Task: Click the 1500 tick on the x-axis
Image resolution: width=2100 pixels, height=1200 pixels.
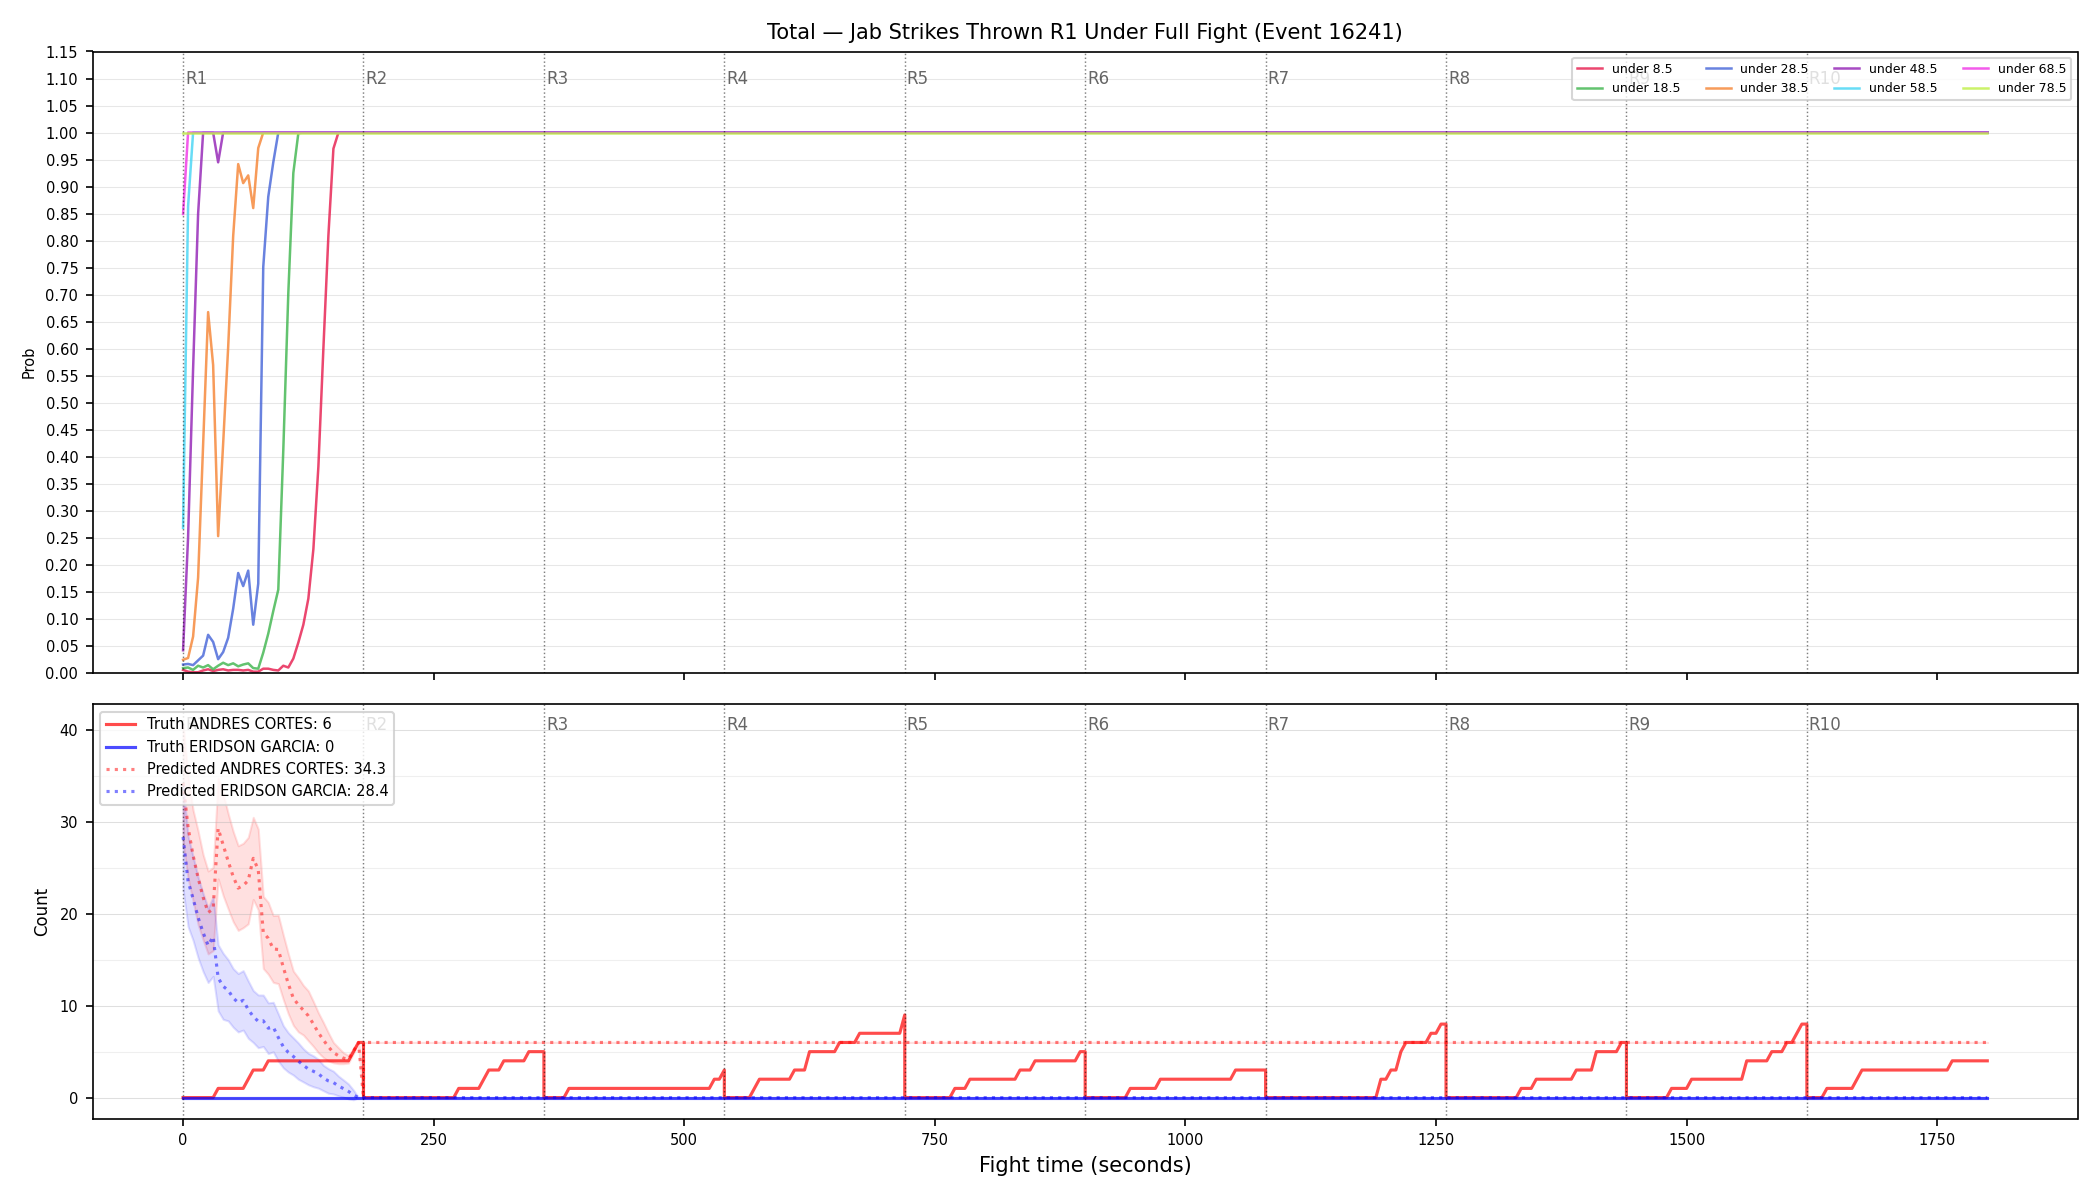Action: [x=1687, y=1139]
